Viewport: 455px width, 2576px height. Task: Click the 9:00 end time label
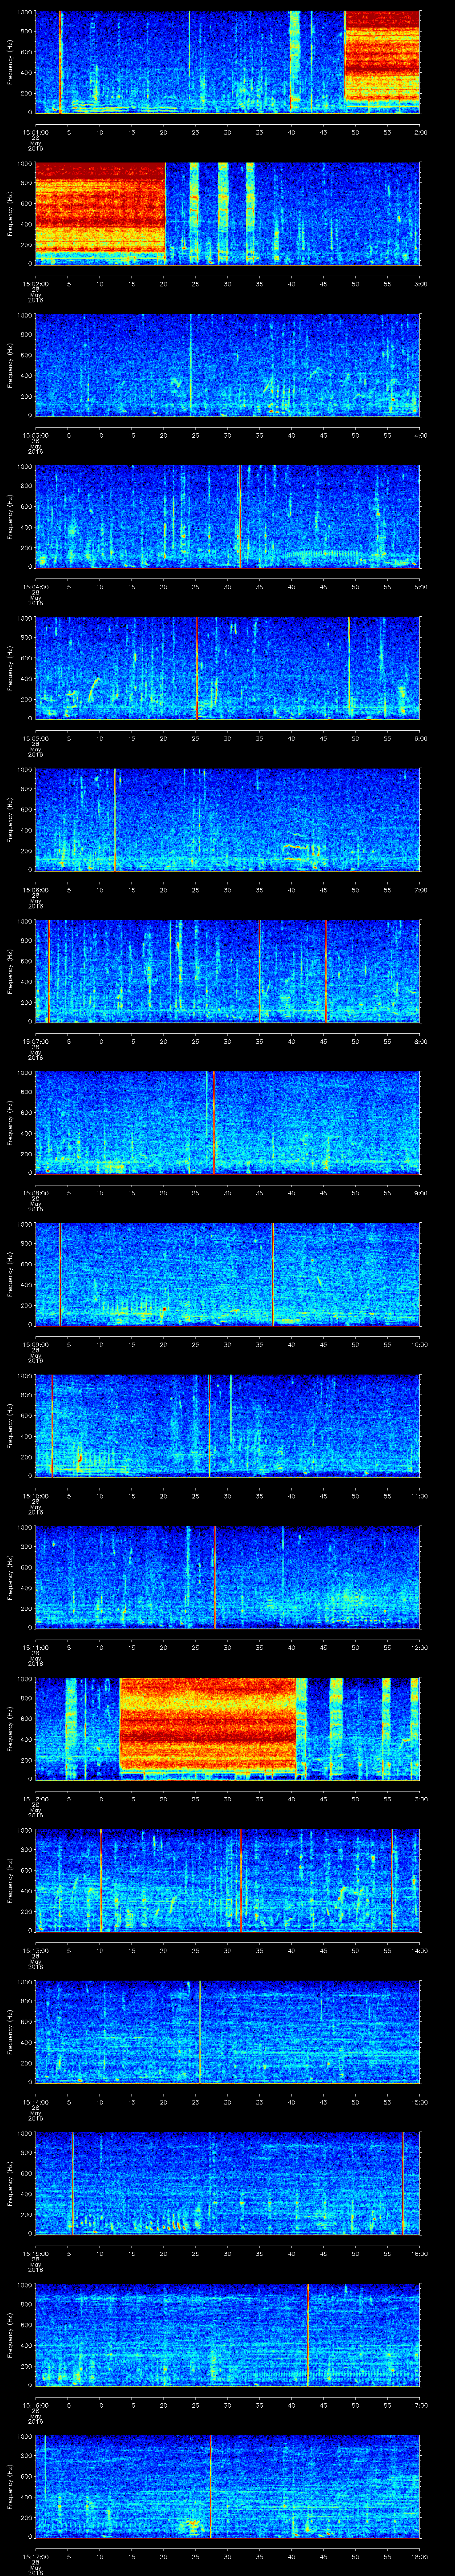point(420,1193)
